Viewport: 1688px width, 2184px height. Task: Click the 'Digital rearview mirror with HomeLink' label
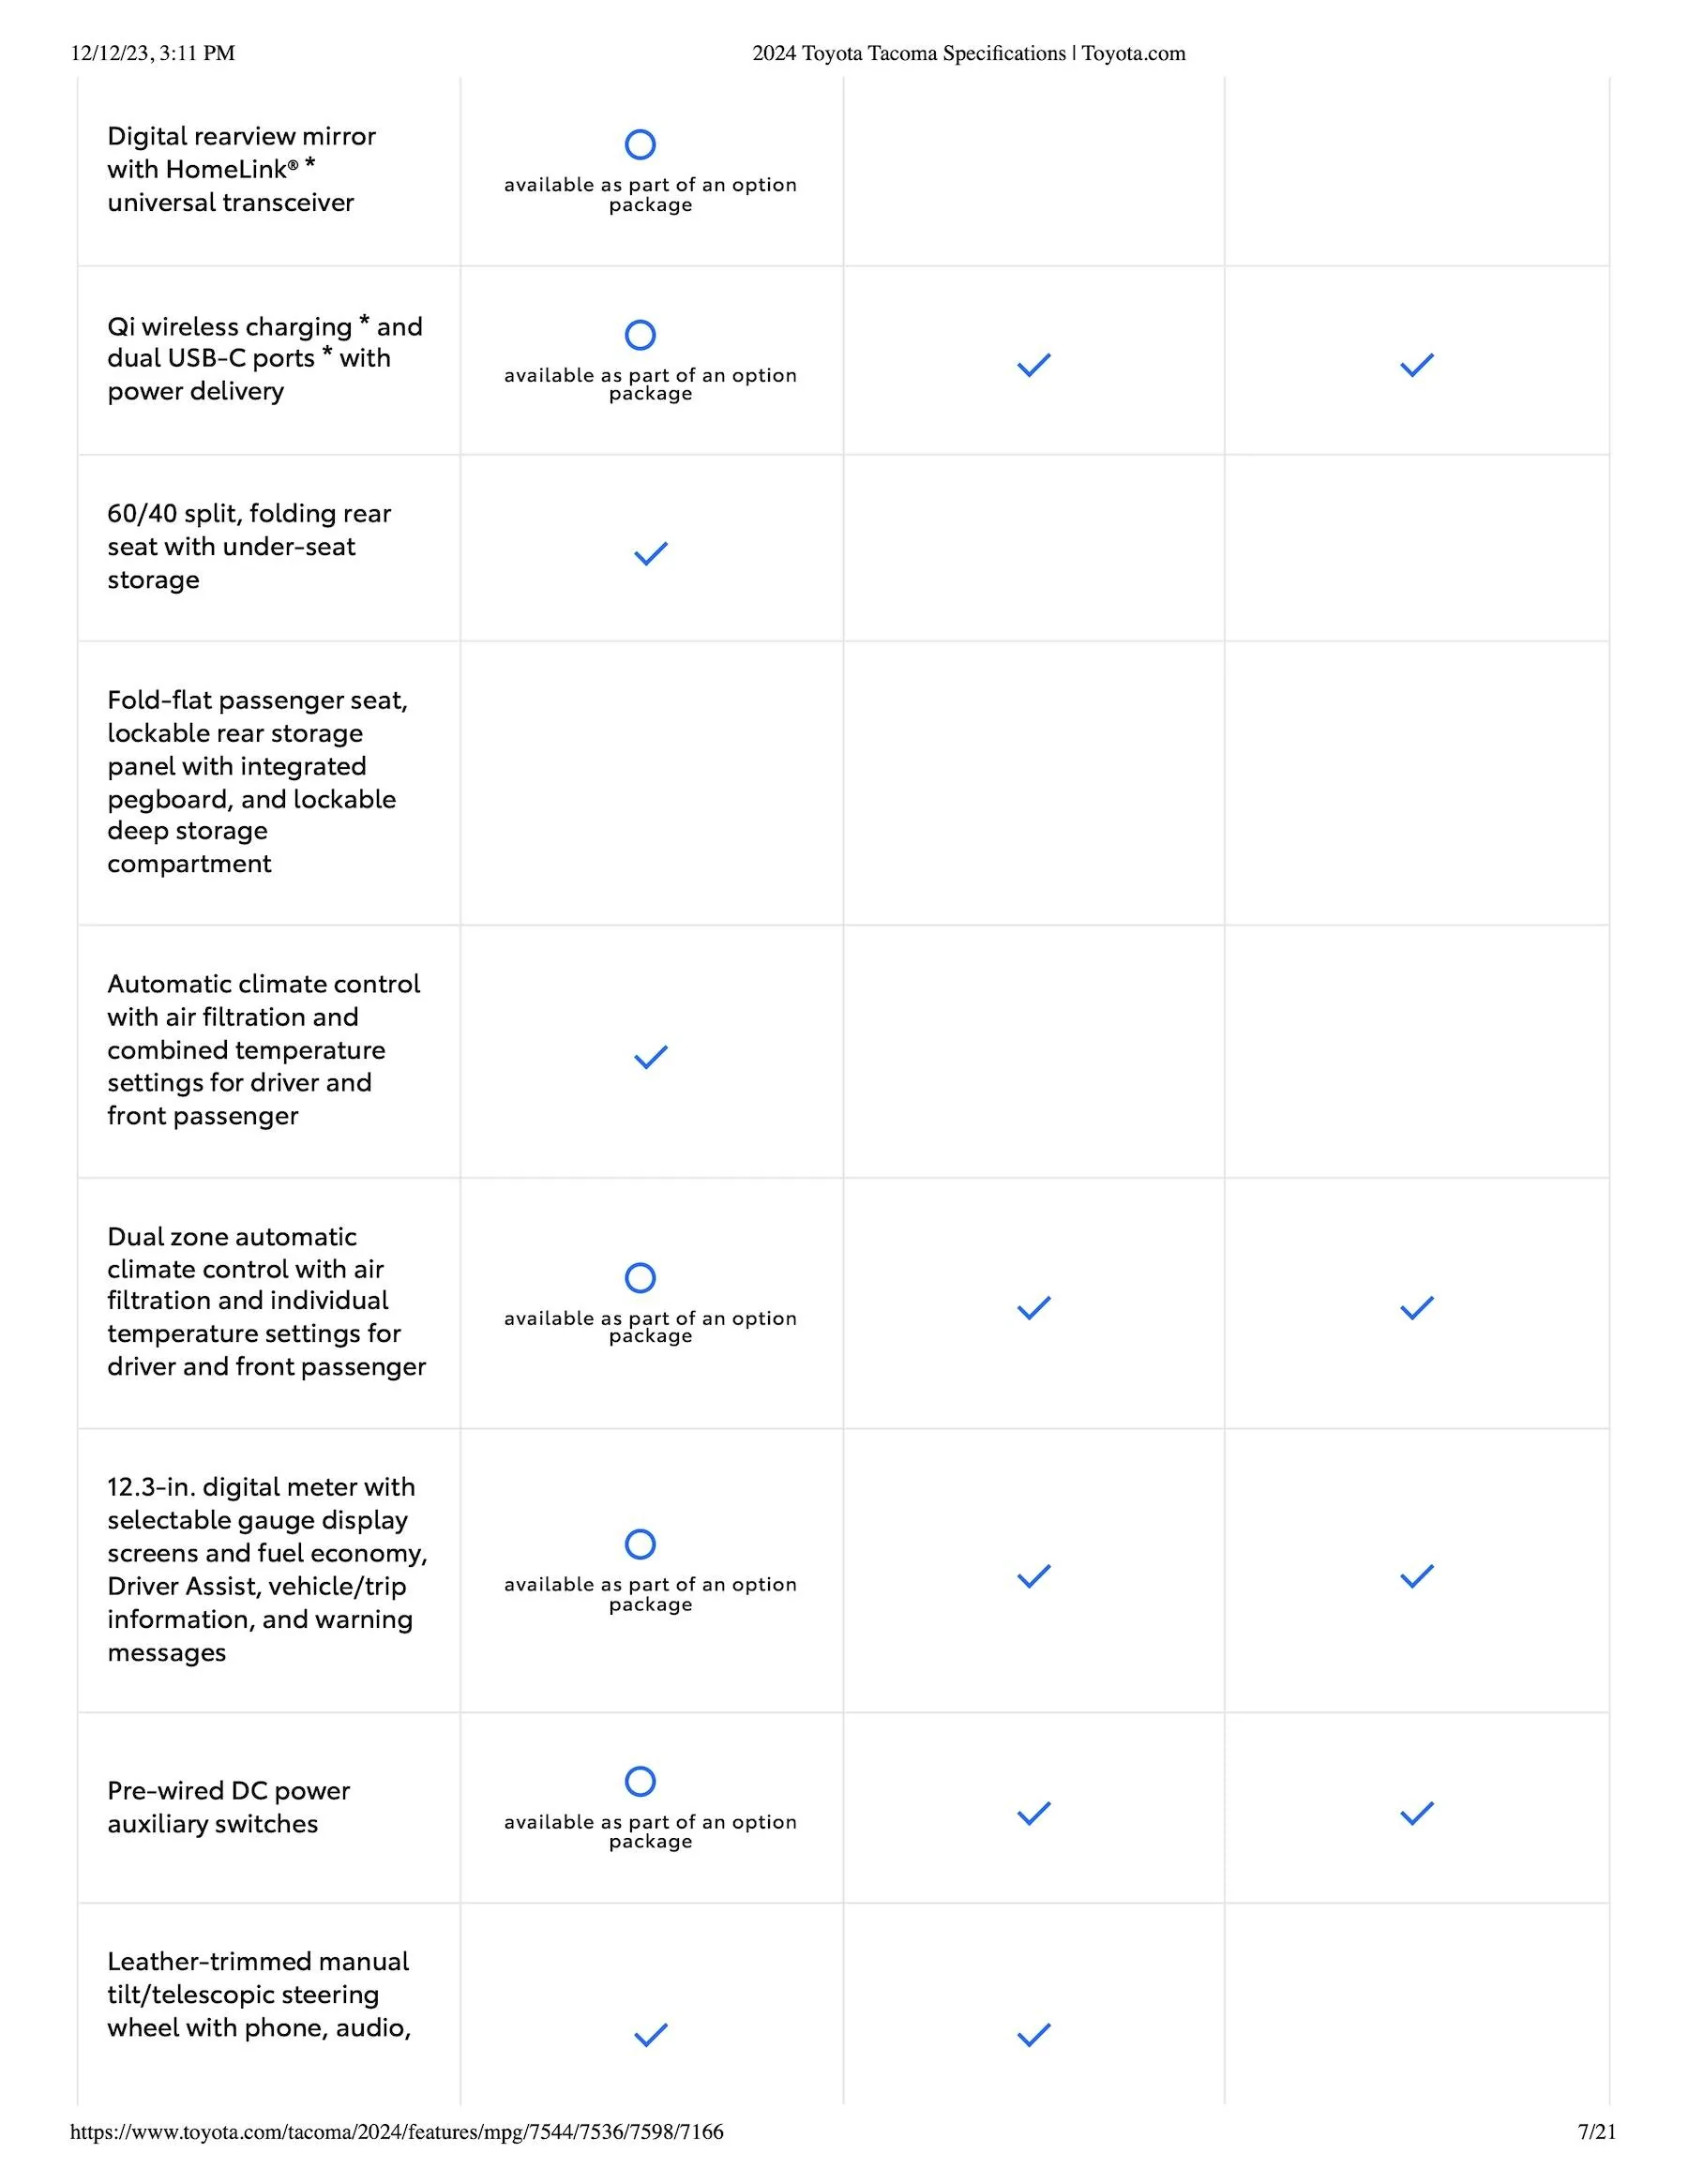(x=241, y=169)
